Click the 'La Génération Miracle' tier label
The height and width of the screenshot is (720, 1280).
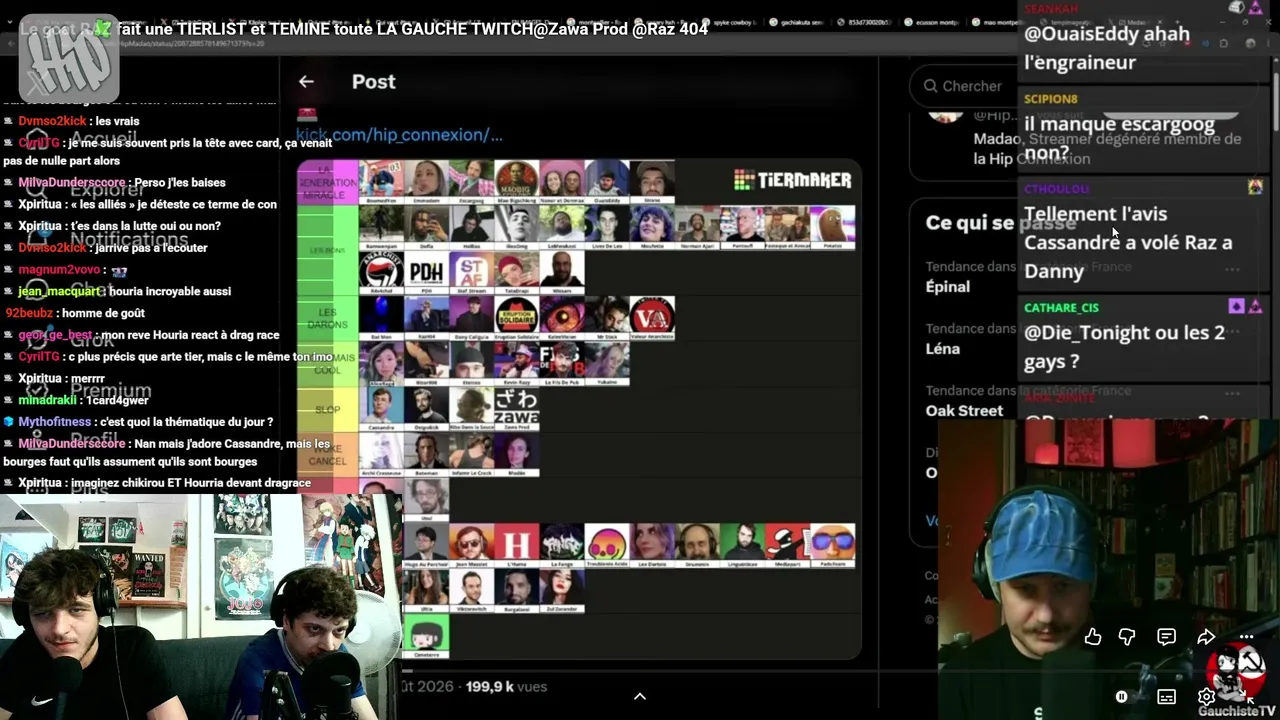click(328, 182)
